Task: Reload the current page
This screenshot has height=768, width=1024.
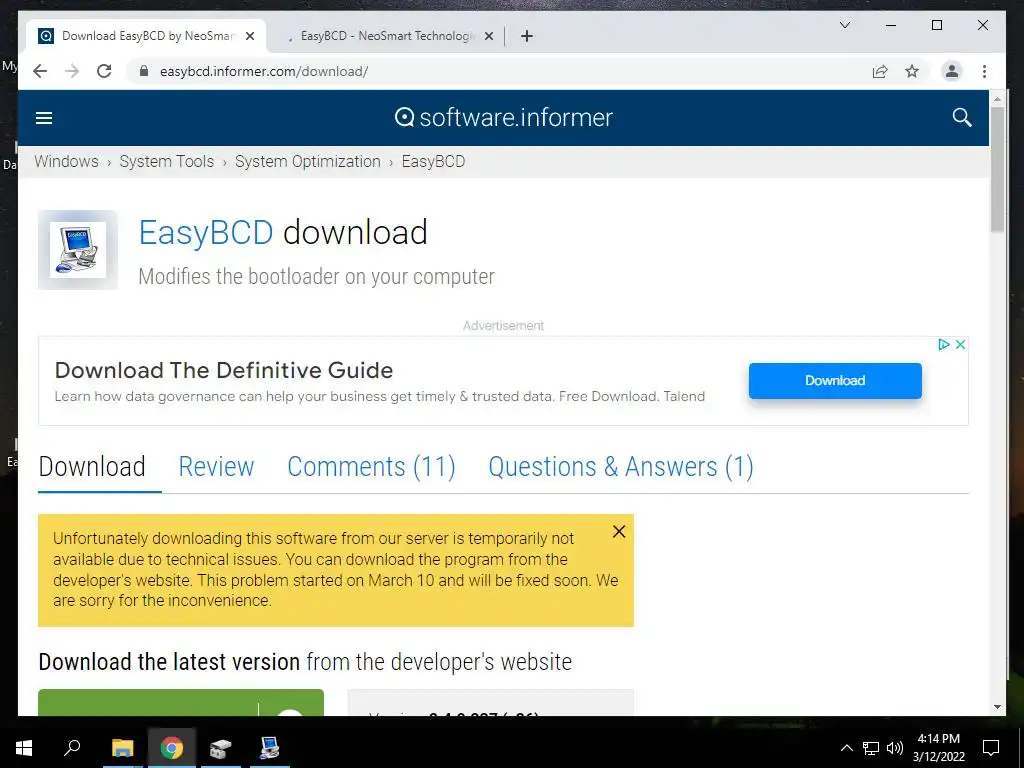Action: (104, 71)
